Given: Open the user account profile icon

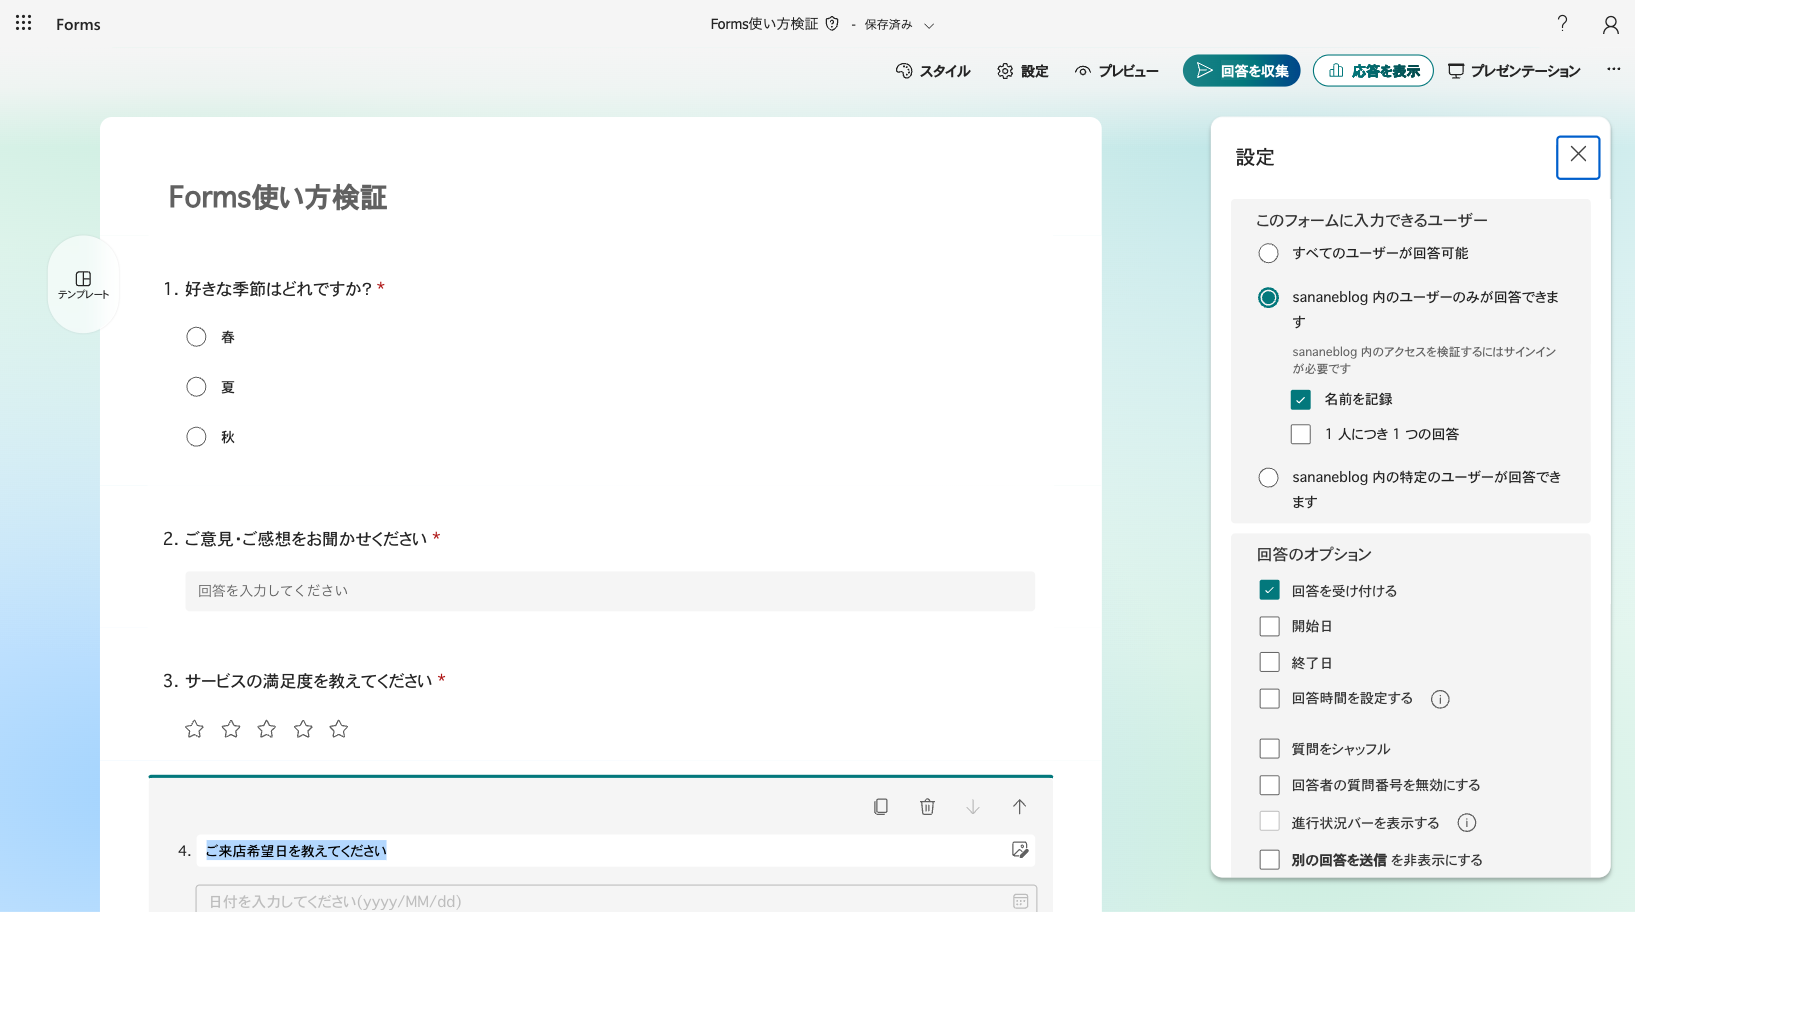Looking at the screenshot, I should click(1610, 24).
